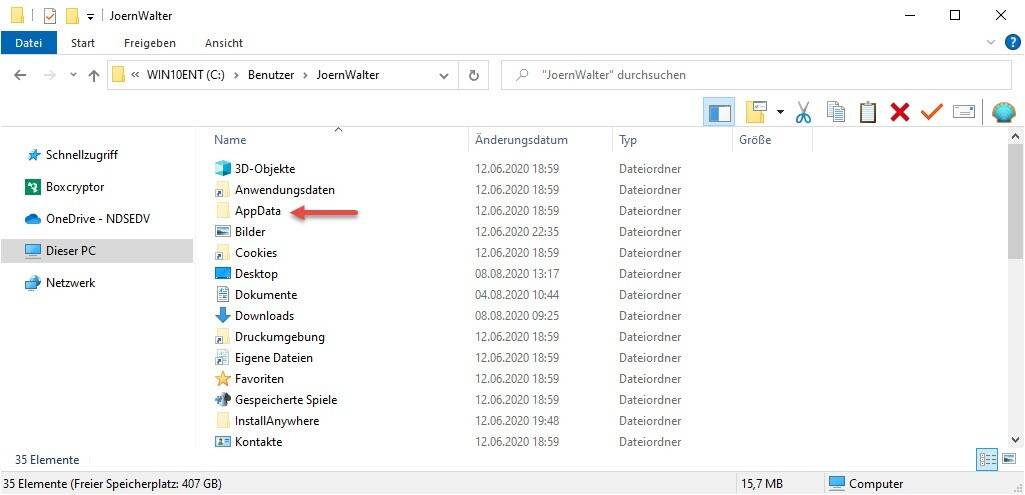Switch to details list view in status bar
This screenshot has height=495, width=1025.
[x=986, y=459]
